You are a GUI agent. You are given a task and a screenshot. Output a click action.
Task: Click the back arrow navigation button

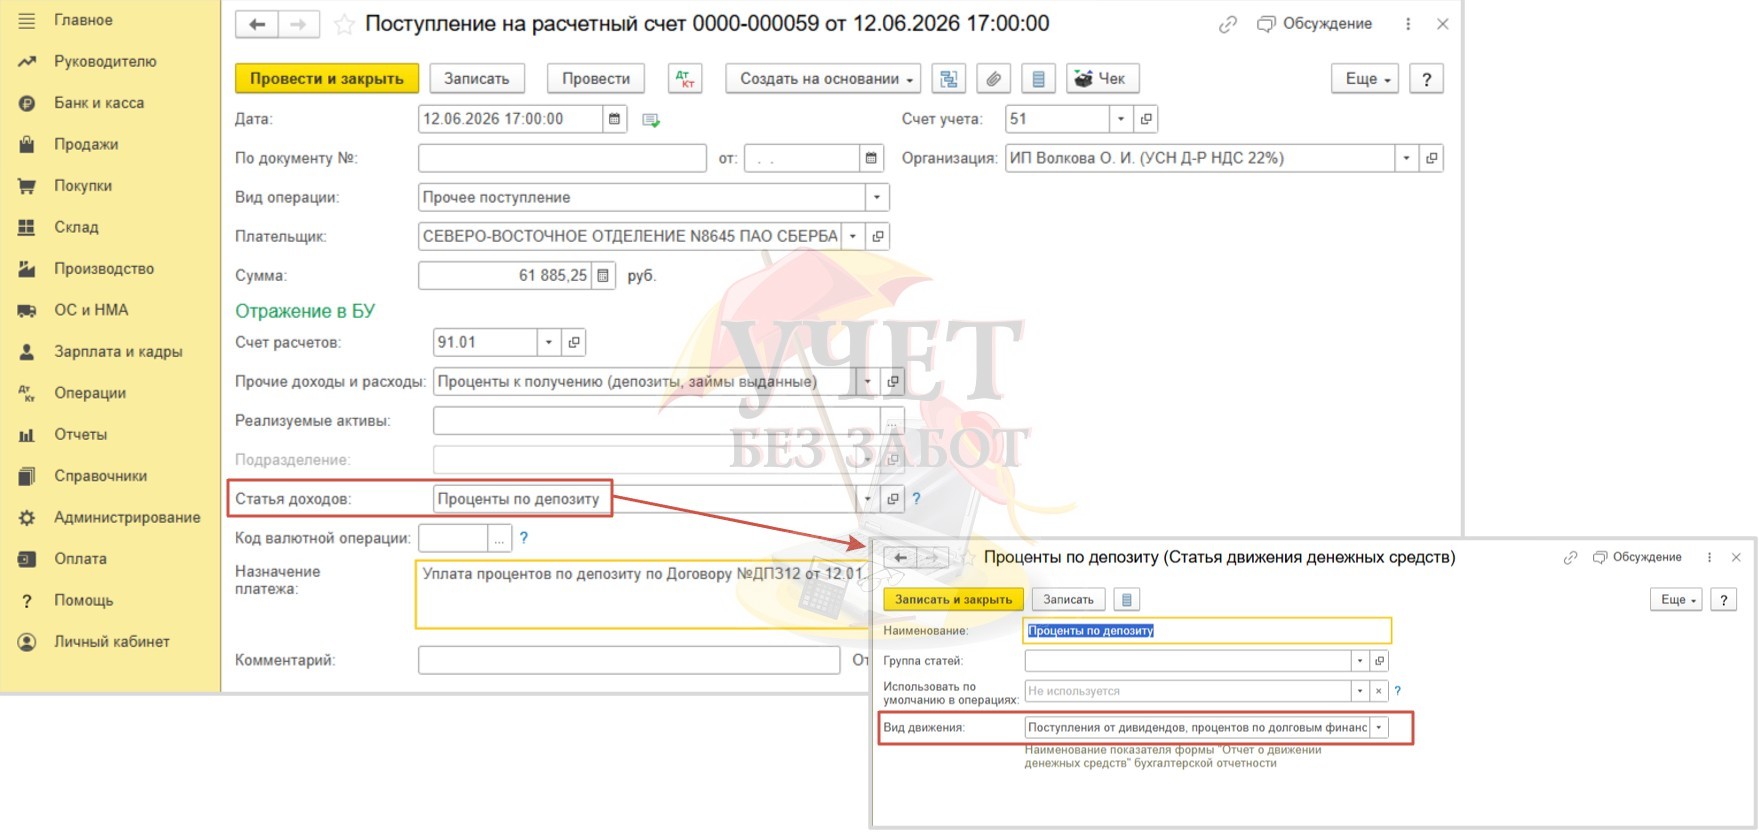click(x=257, y=24)
